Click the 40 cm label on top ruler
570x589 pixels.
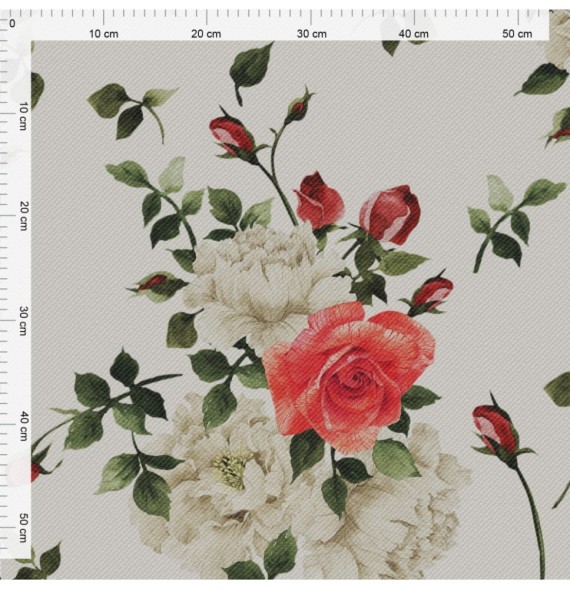pos(414,34)
